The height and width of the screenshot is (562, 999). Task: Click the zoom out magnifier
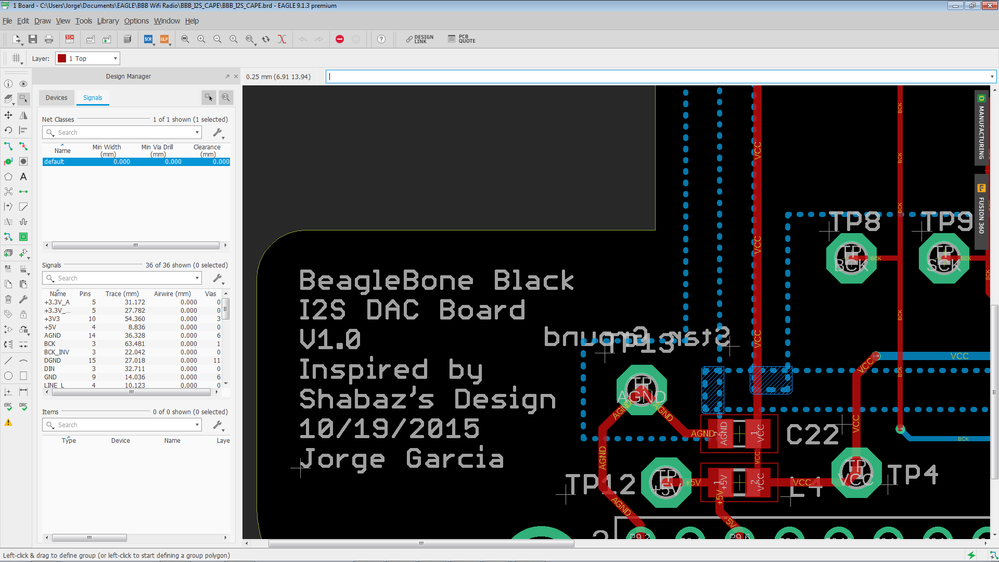[x=217, y=40]
